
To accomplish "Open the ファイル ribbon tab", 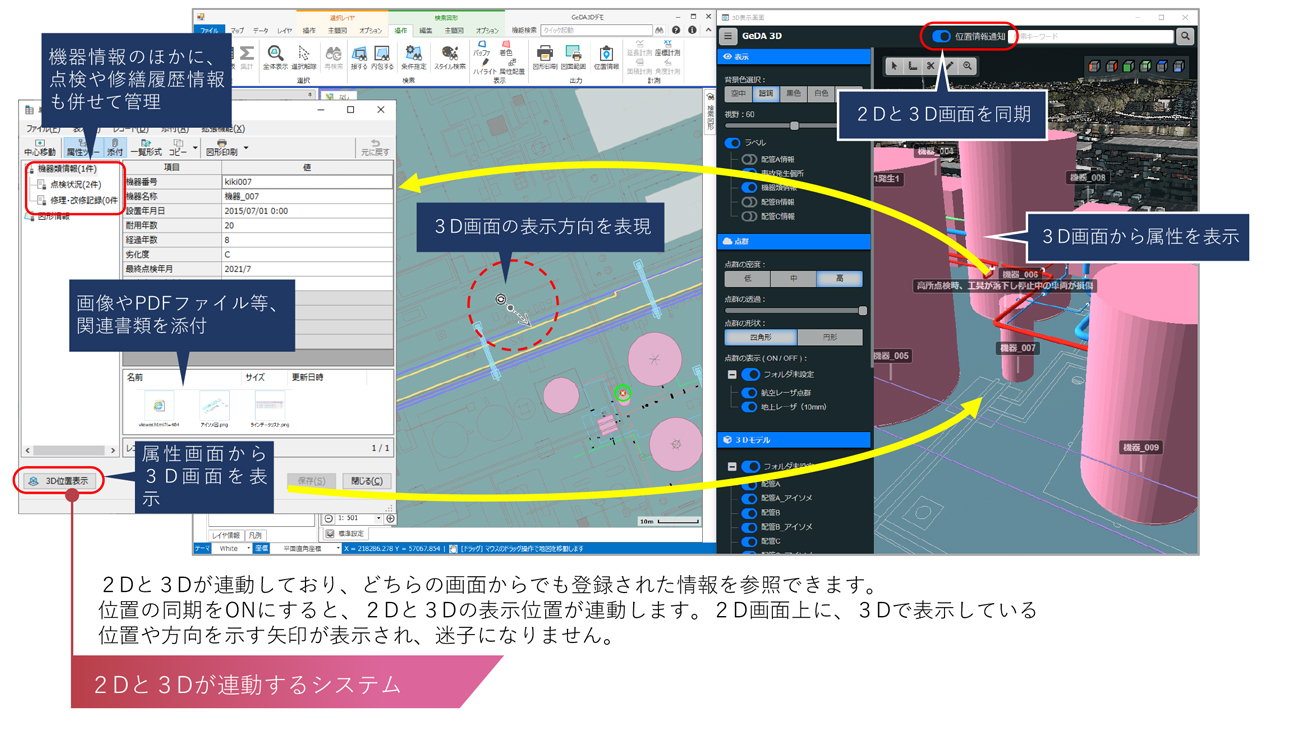I will pos(208,31).
